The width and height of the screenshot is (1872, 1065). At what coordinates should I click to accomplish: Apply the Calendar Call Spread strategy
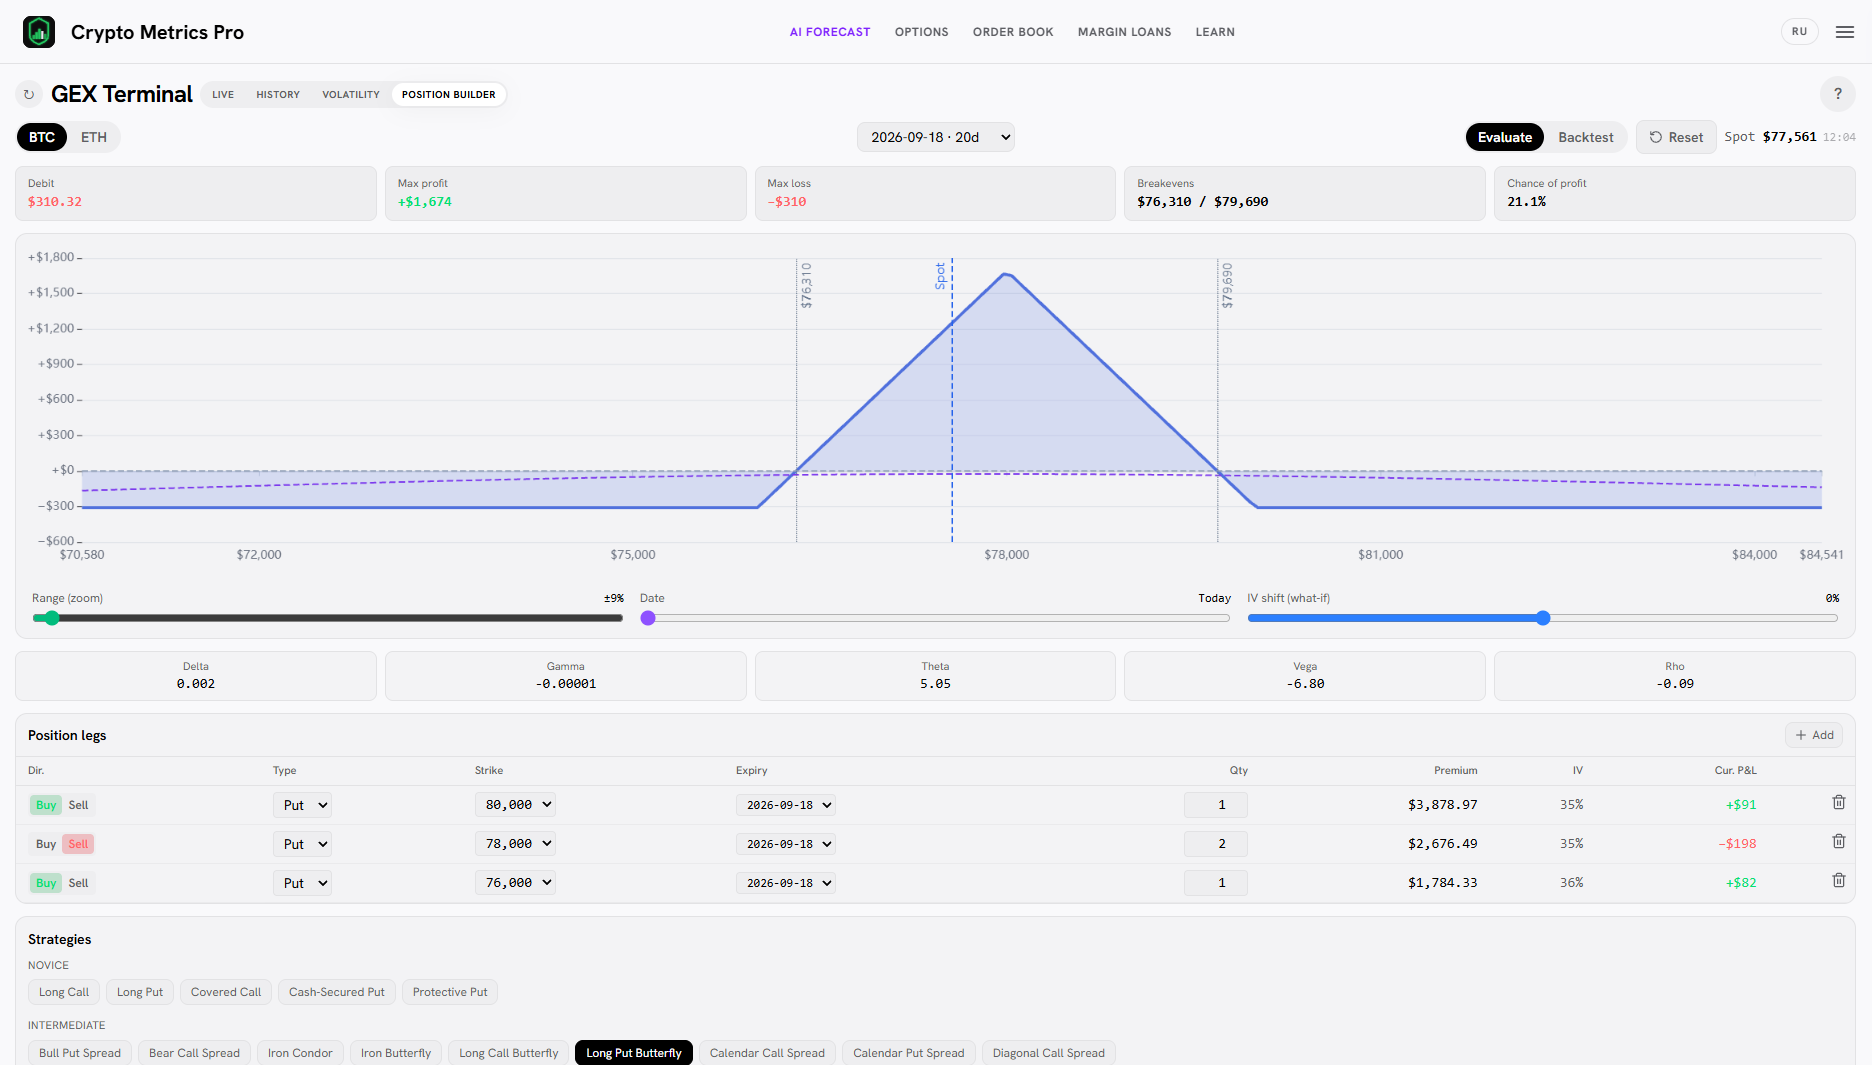767,1053
